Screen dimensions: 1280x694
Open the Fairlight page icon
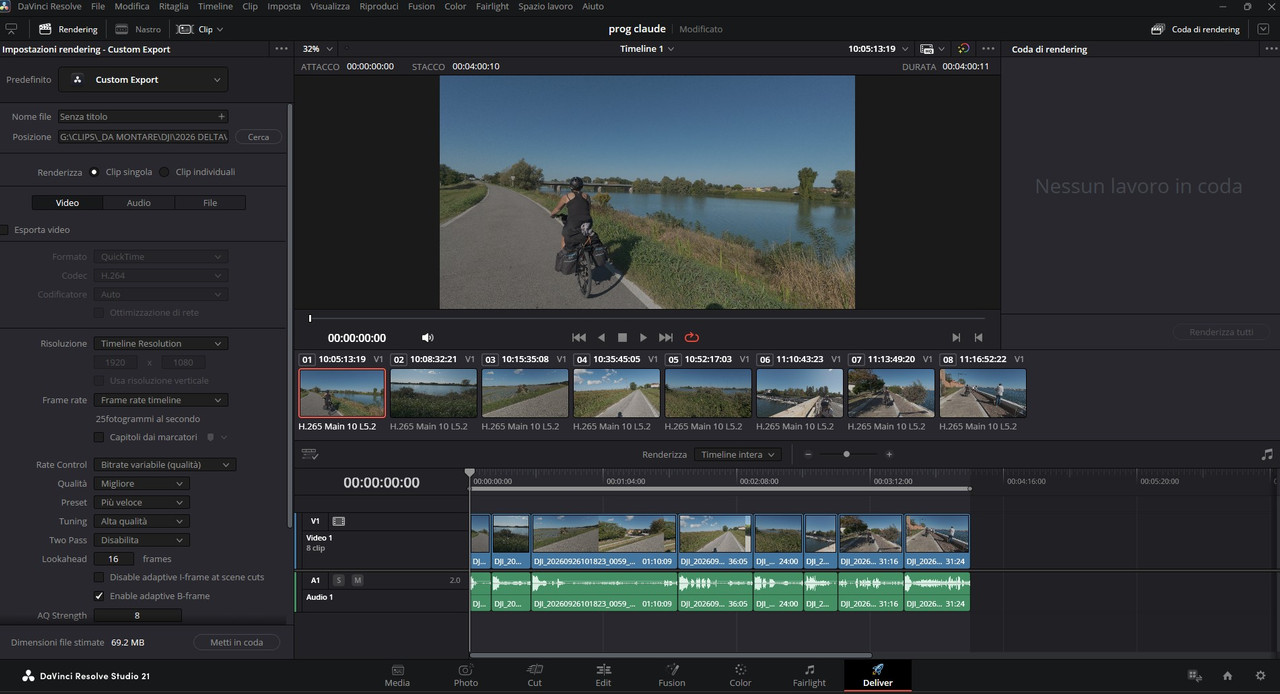click(809, 675)
